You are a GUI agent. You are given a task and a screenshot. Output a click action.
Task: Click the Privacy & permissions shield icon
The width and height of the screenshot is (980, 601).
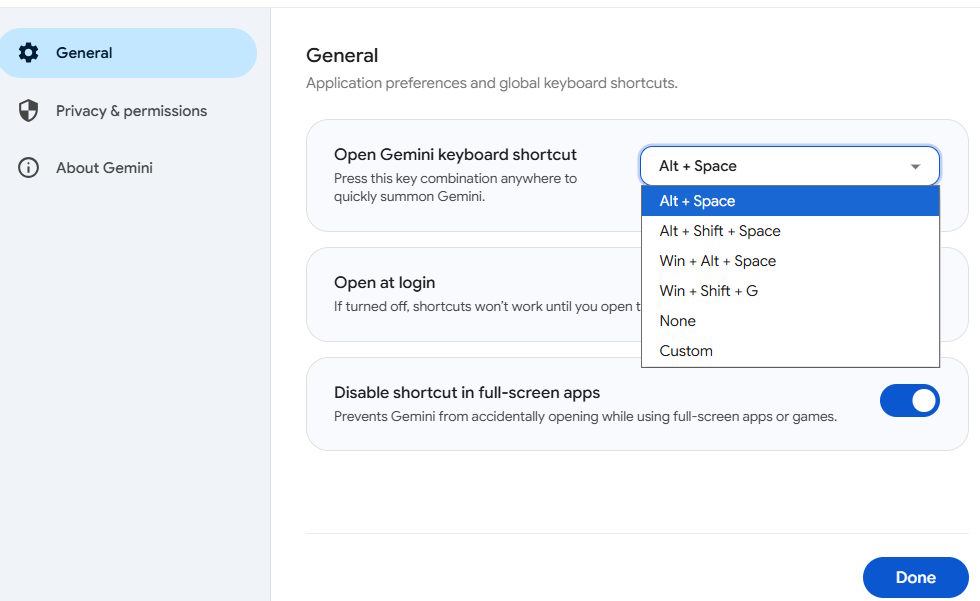click(x=28, y=111)
